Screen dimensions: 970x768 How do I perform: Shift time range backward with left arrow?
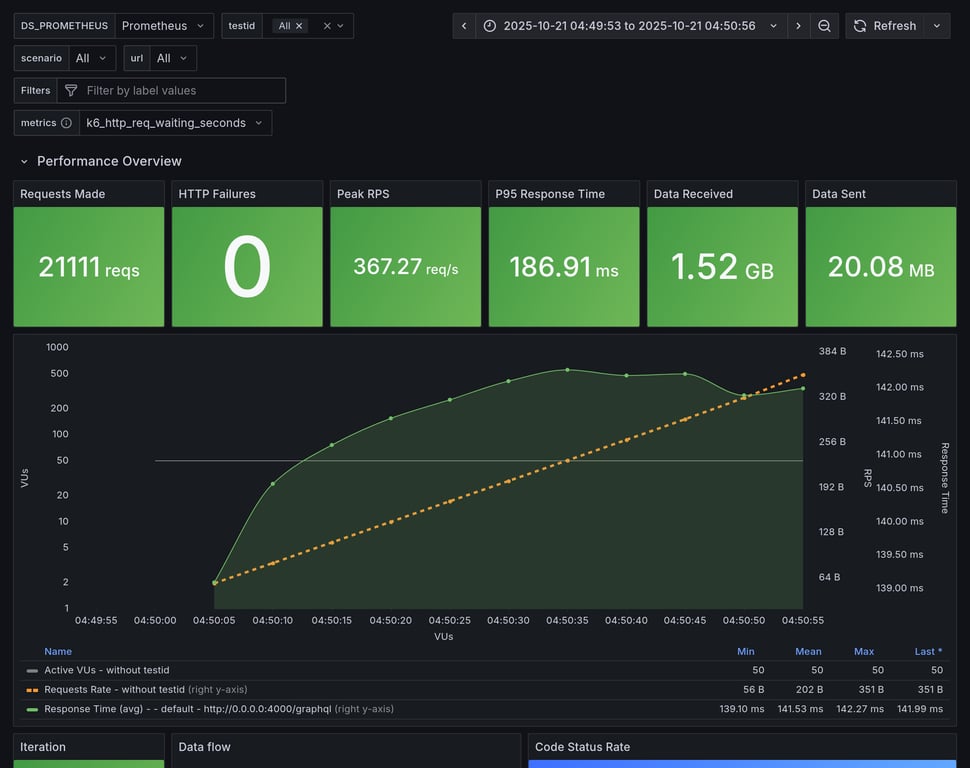tap(464, 26)
